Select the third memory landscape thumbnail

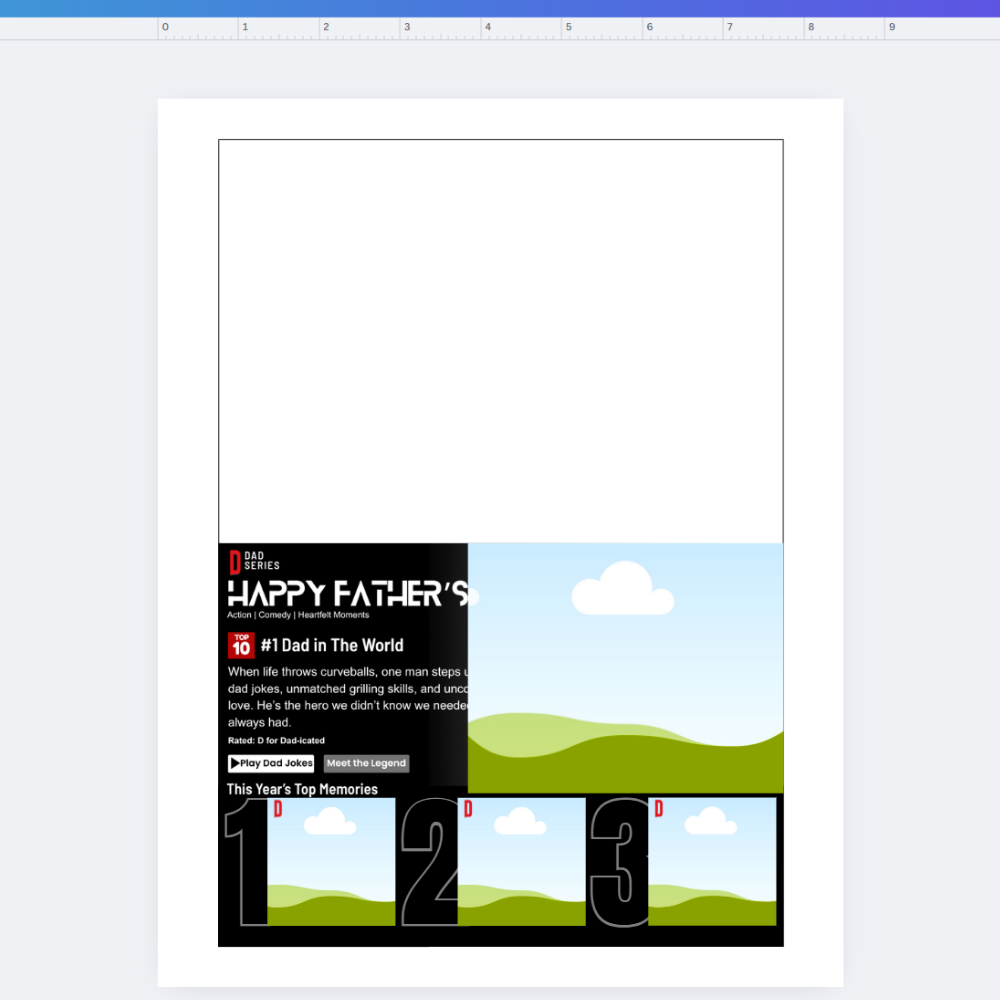coord(712,862)
